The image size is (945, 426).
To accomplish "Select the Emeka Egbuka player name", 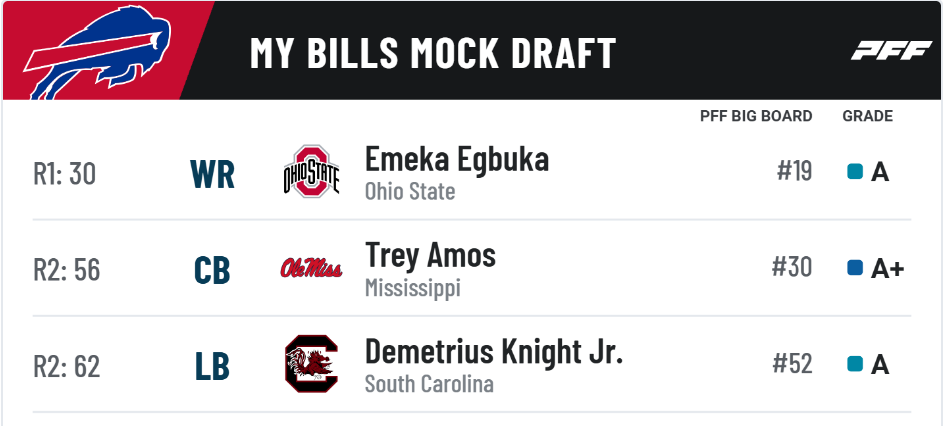I will (x=457, y=160).
